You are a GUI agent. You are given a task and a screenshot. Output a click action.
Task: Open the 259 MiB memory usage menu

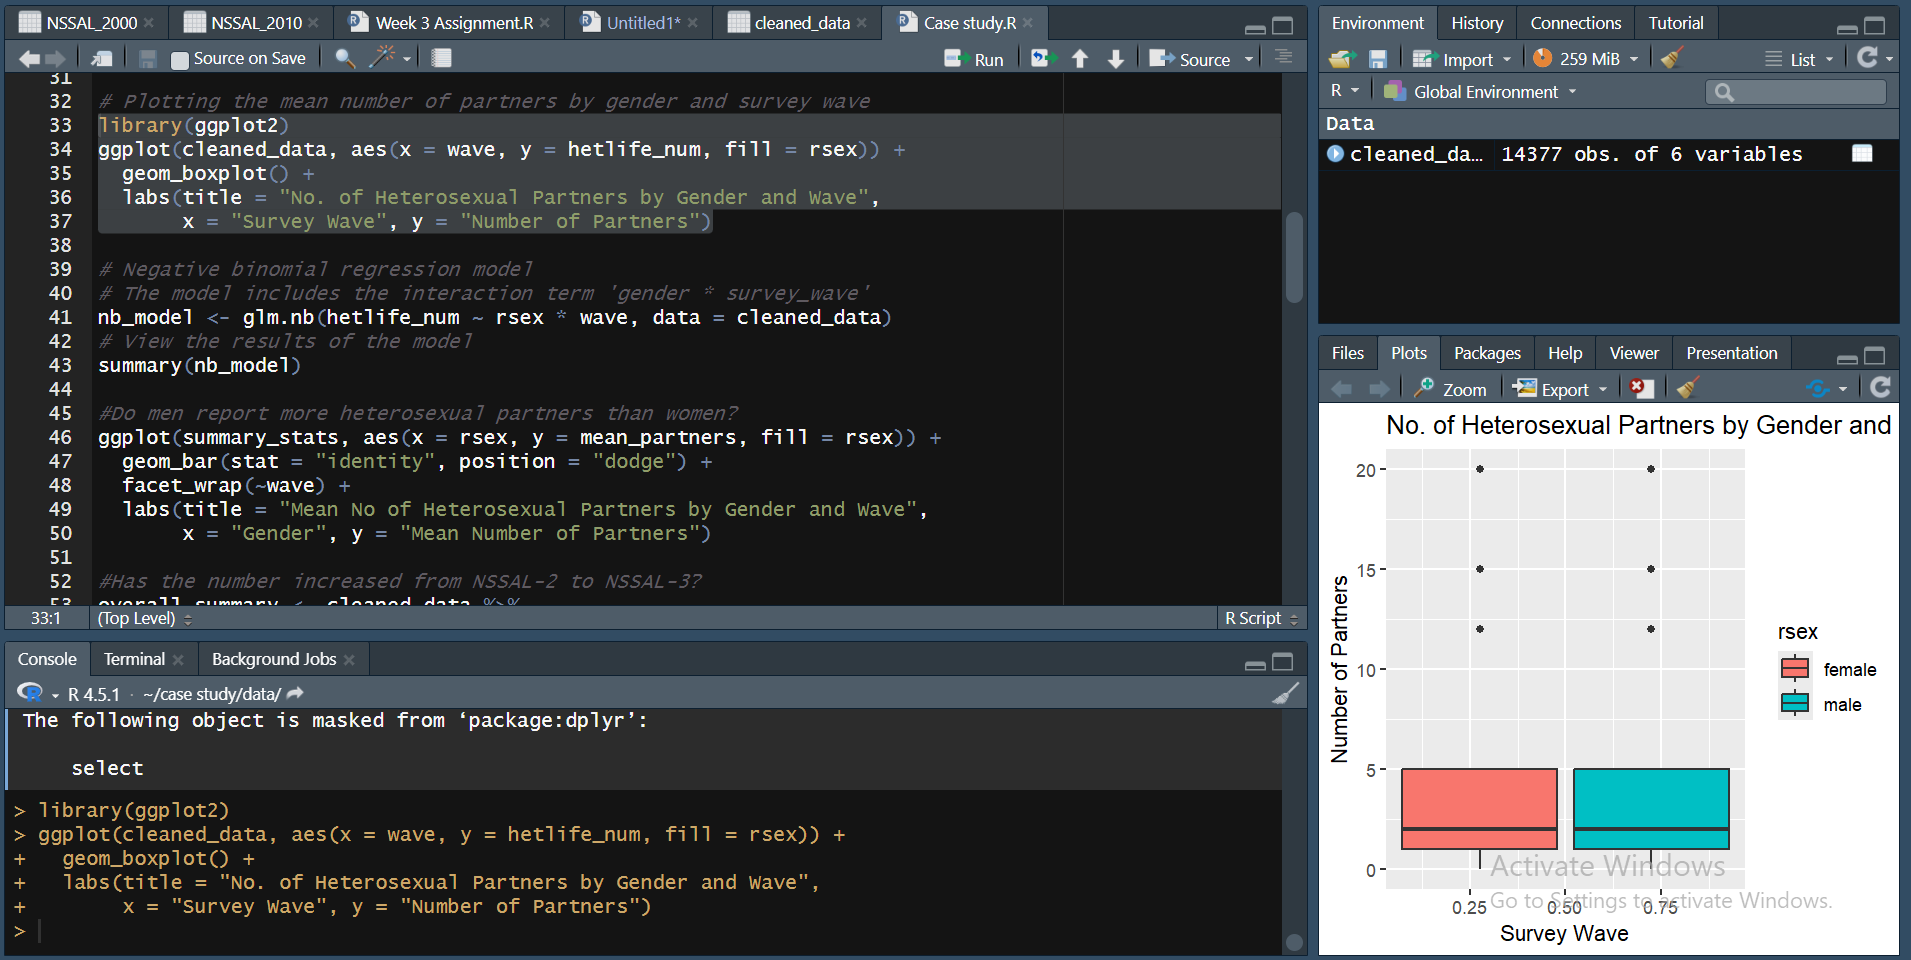click(x=1586, y=59)
